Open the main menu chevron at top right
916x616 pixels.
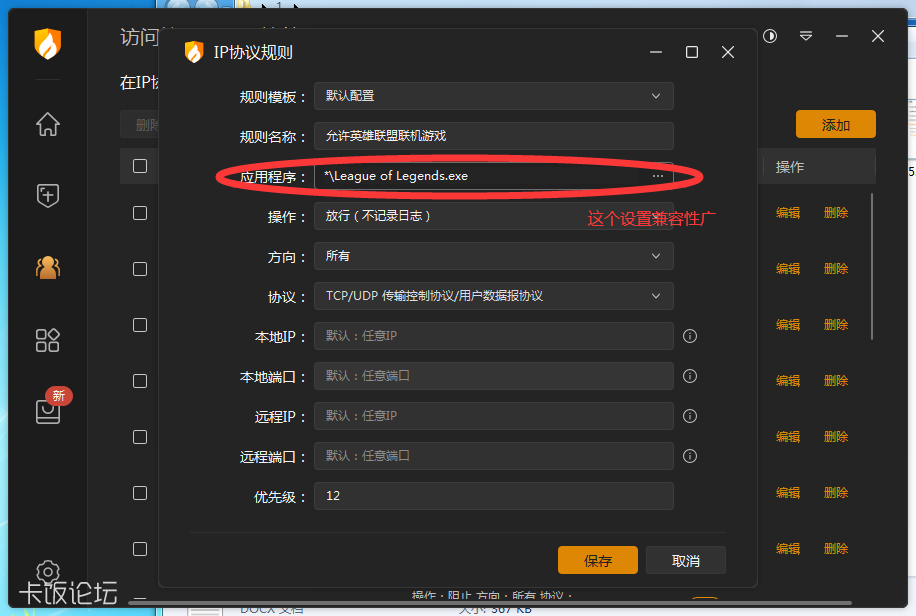point(806,36)
